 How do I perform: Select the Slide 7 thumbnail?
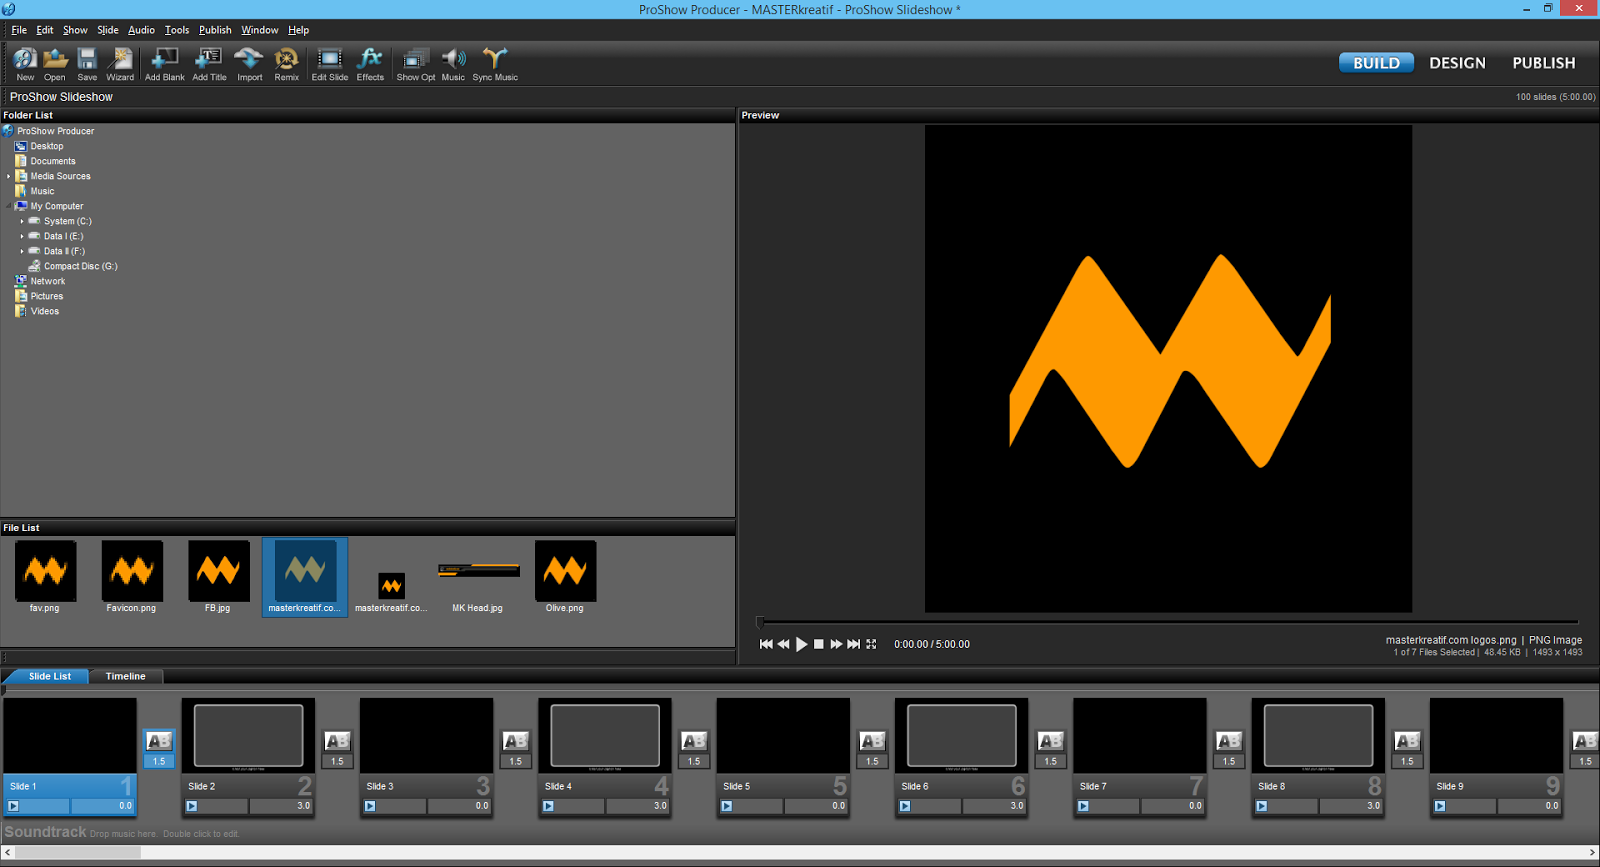pyautogui.click(x=1139, y=735)
